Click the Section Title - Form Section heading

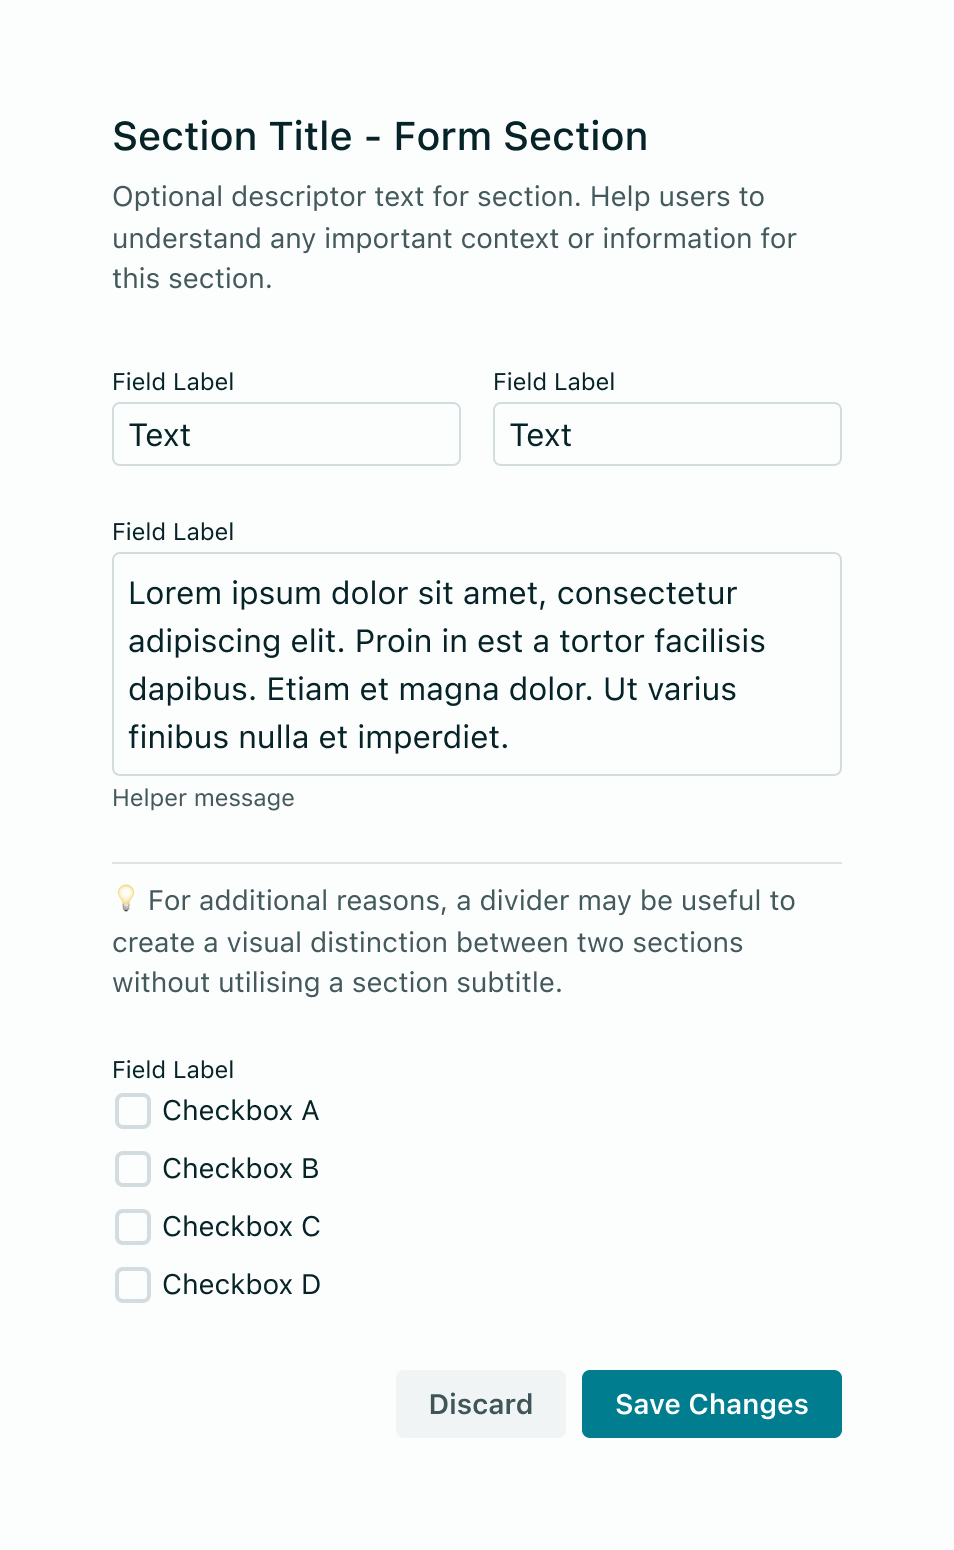380,136
